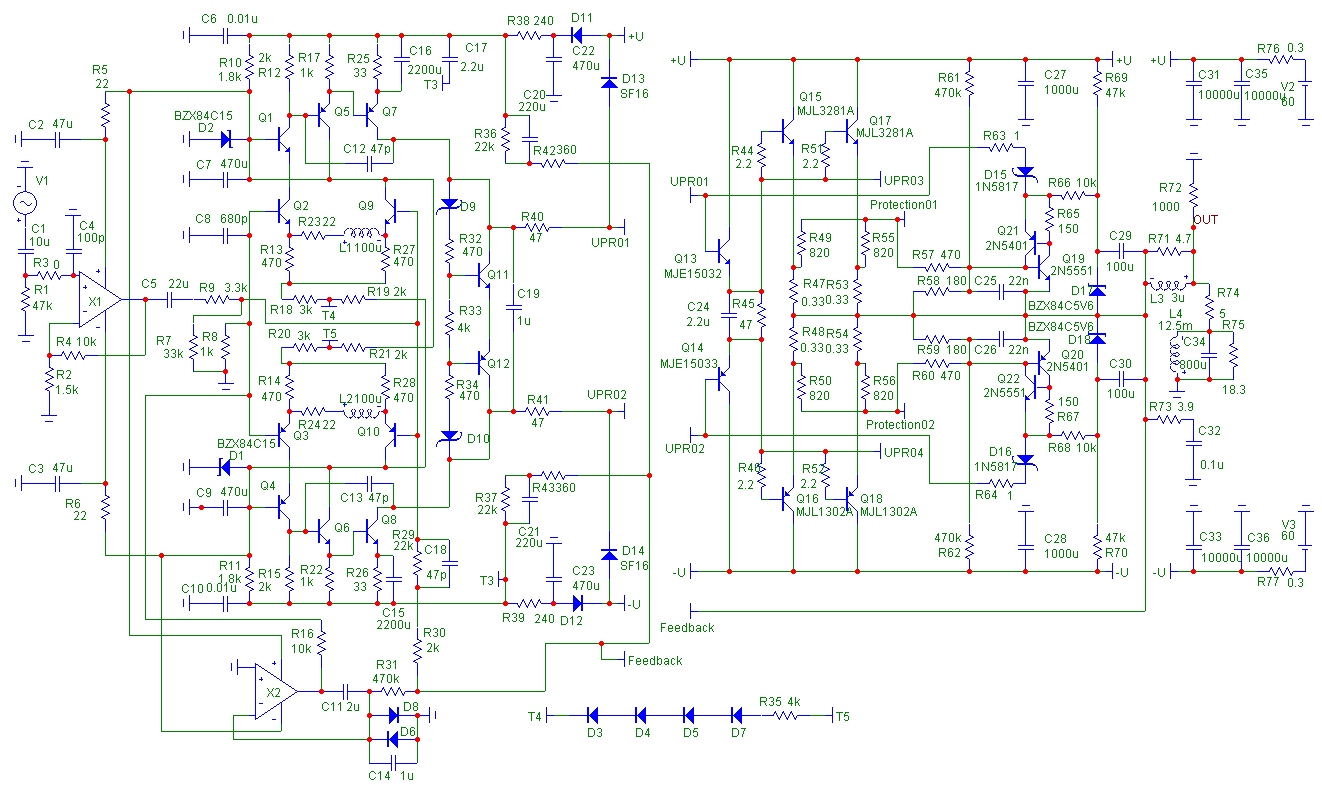Click the D14 SF16 diode symbol
Screen dimensions: 1322x786
[x=608, y=553]
